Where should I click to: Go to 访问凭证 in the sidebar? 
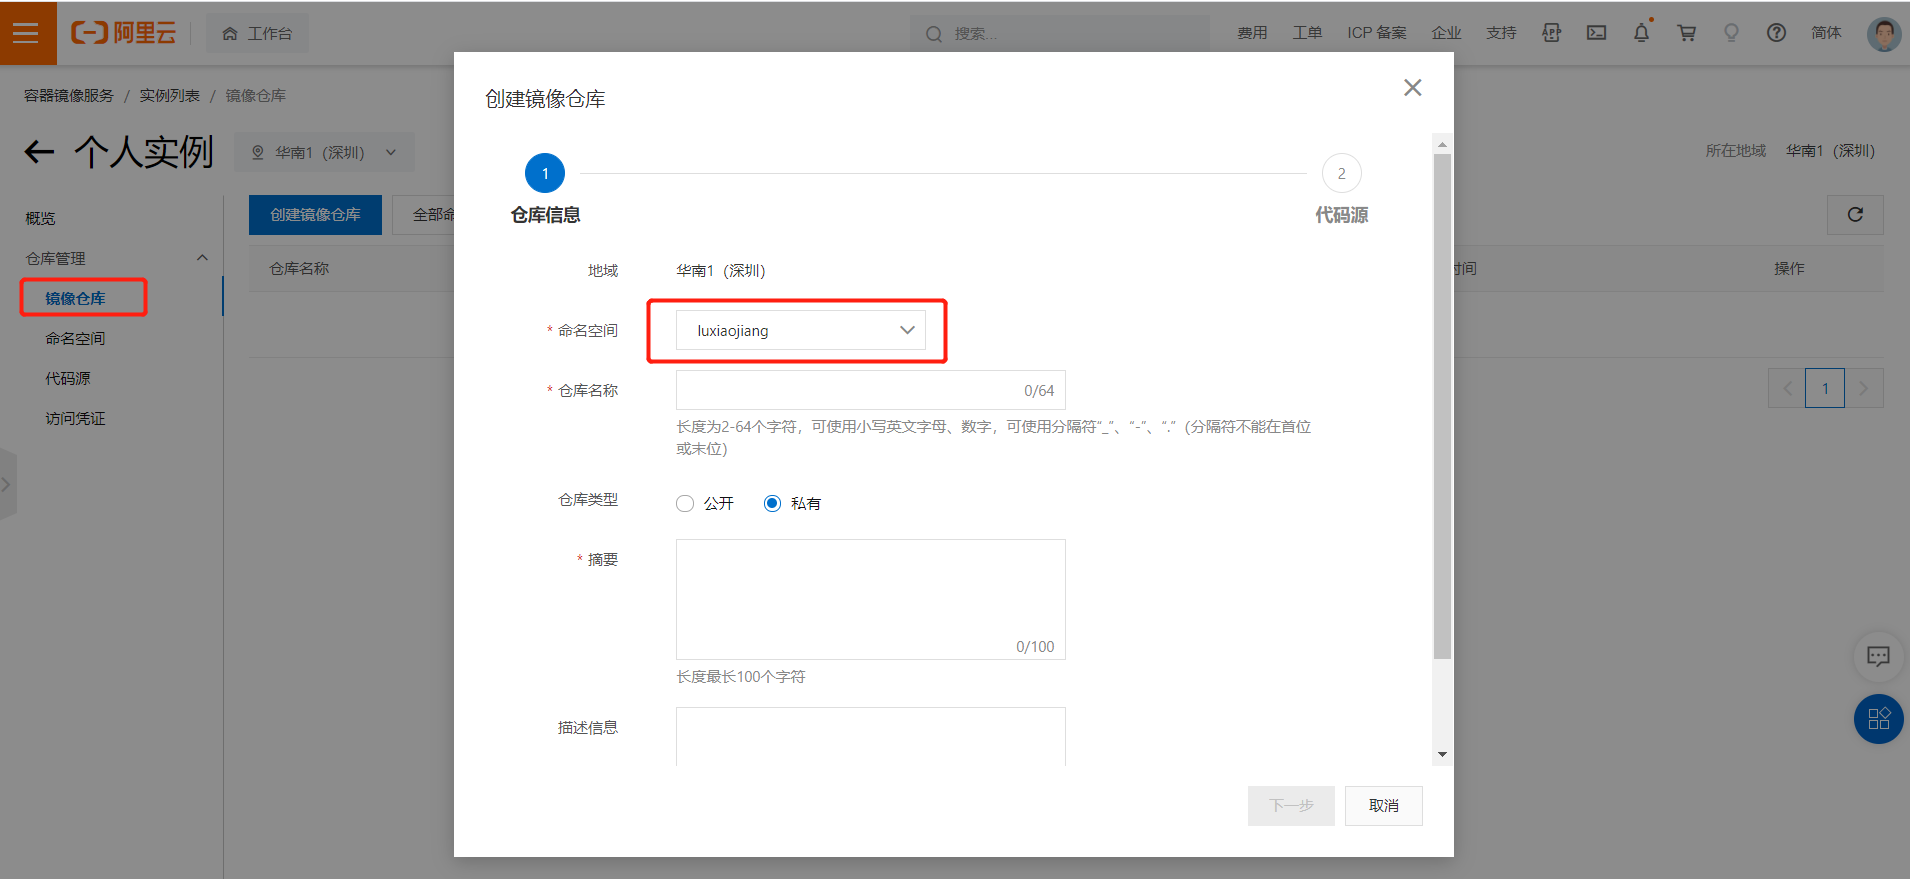click(x=75, y=419)
